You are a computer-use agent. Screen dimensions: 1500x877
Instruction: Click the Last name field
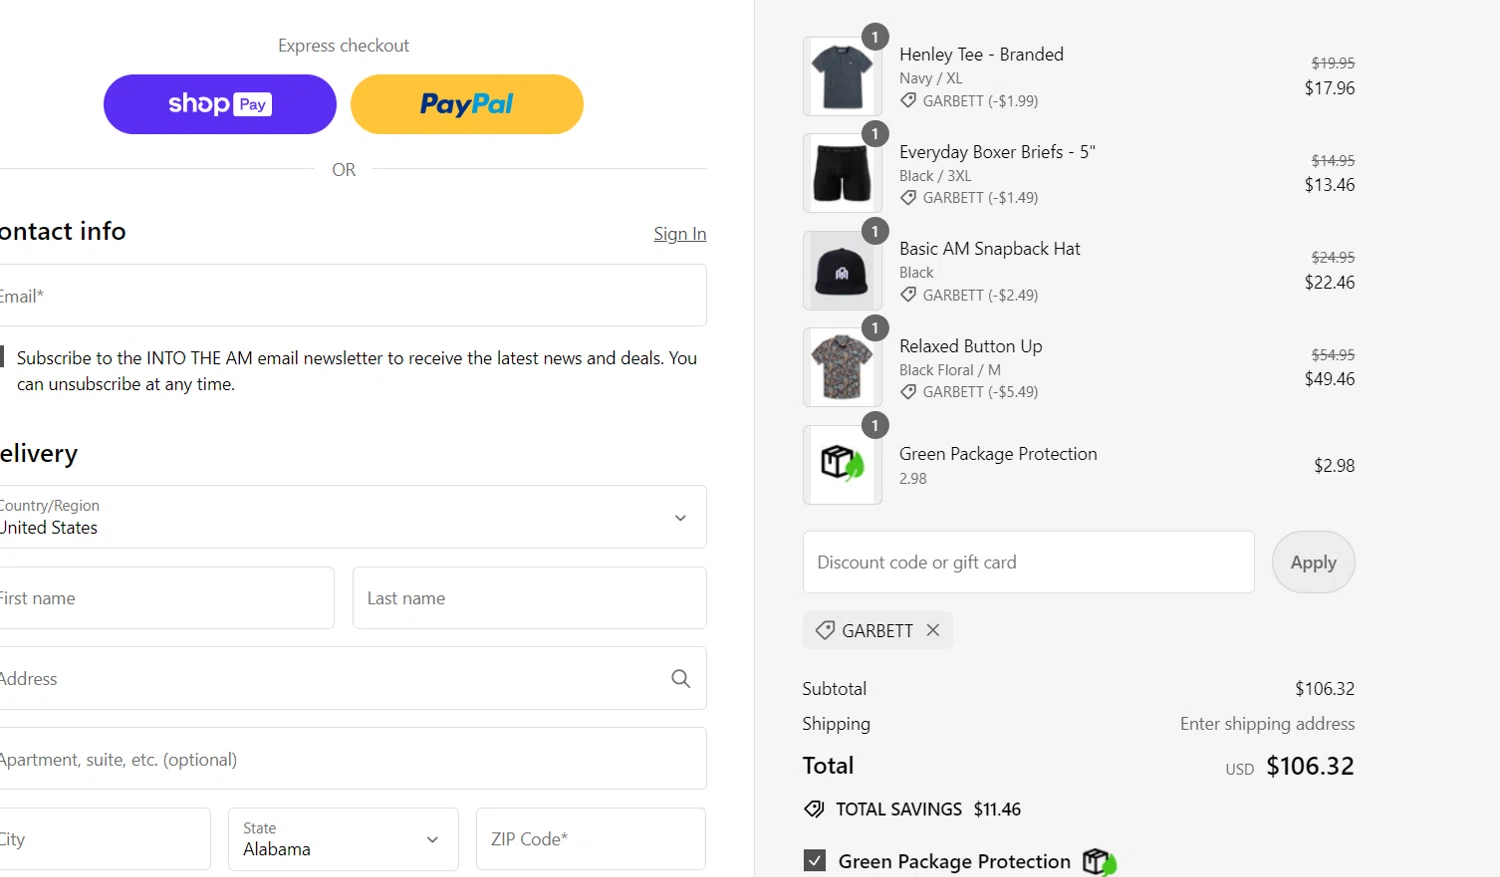529,598
